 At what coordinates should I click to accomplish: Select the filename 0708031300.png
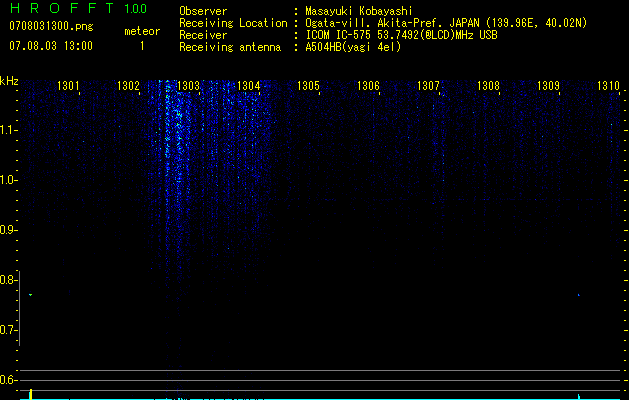51,26
